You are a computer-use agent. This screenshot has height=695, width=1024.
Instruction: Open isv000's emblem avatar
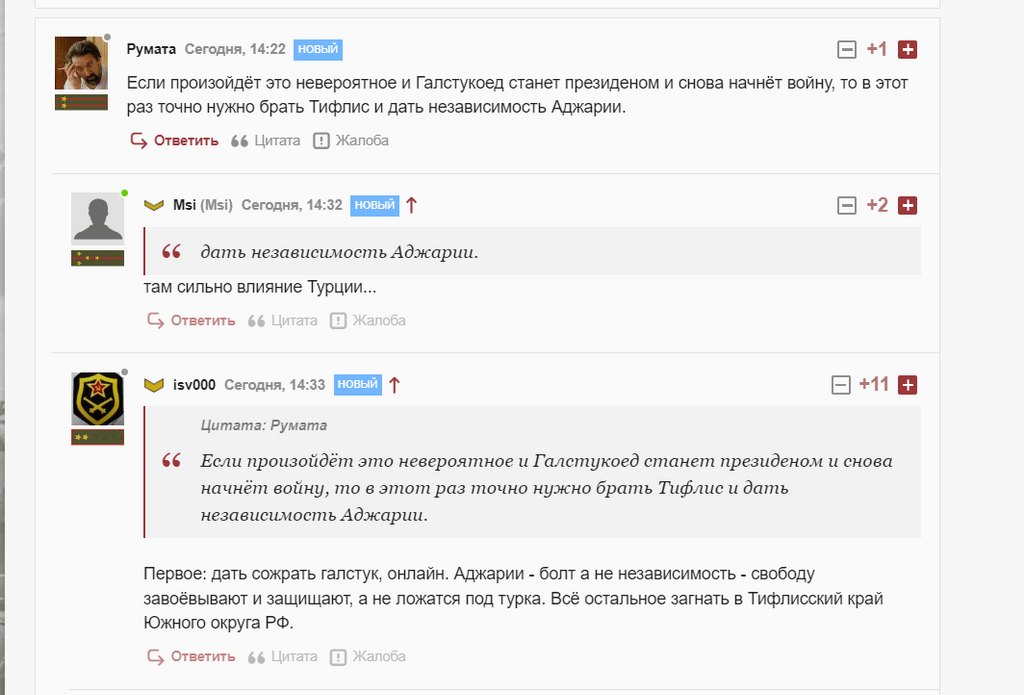(x=97, y=399)
